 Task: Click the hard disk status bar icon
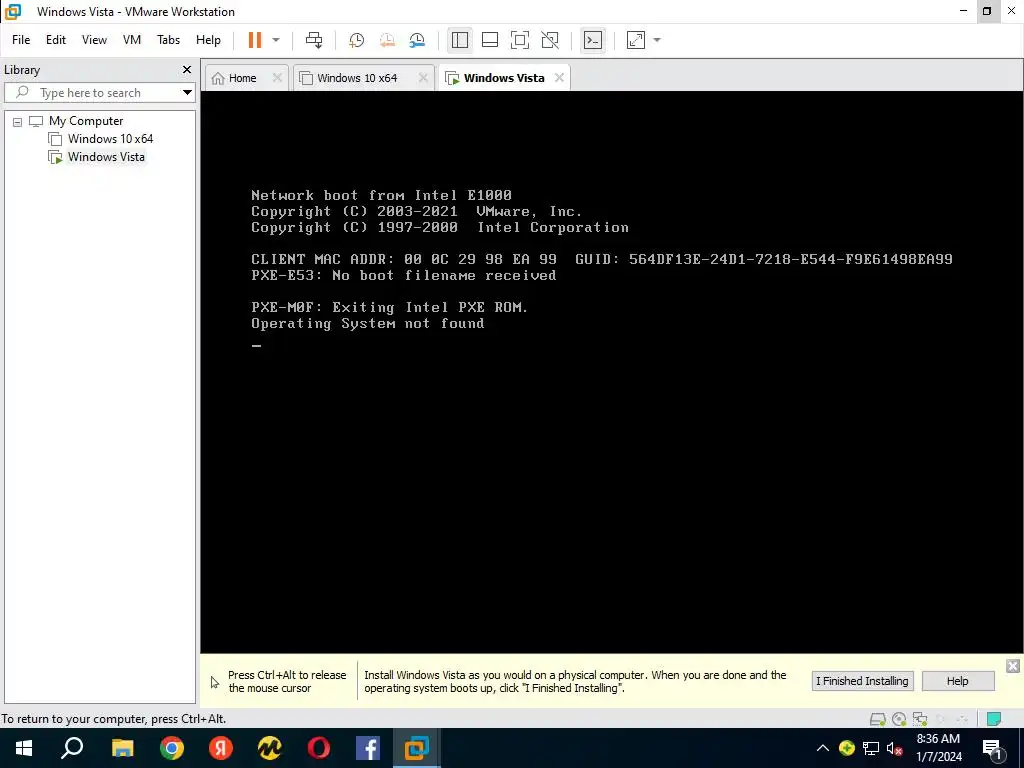click(x=878, y=719)
